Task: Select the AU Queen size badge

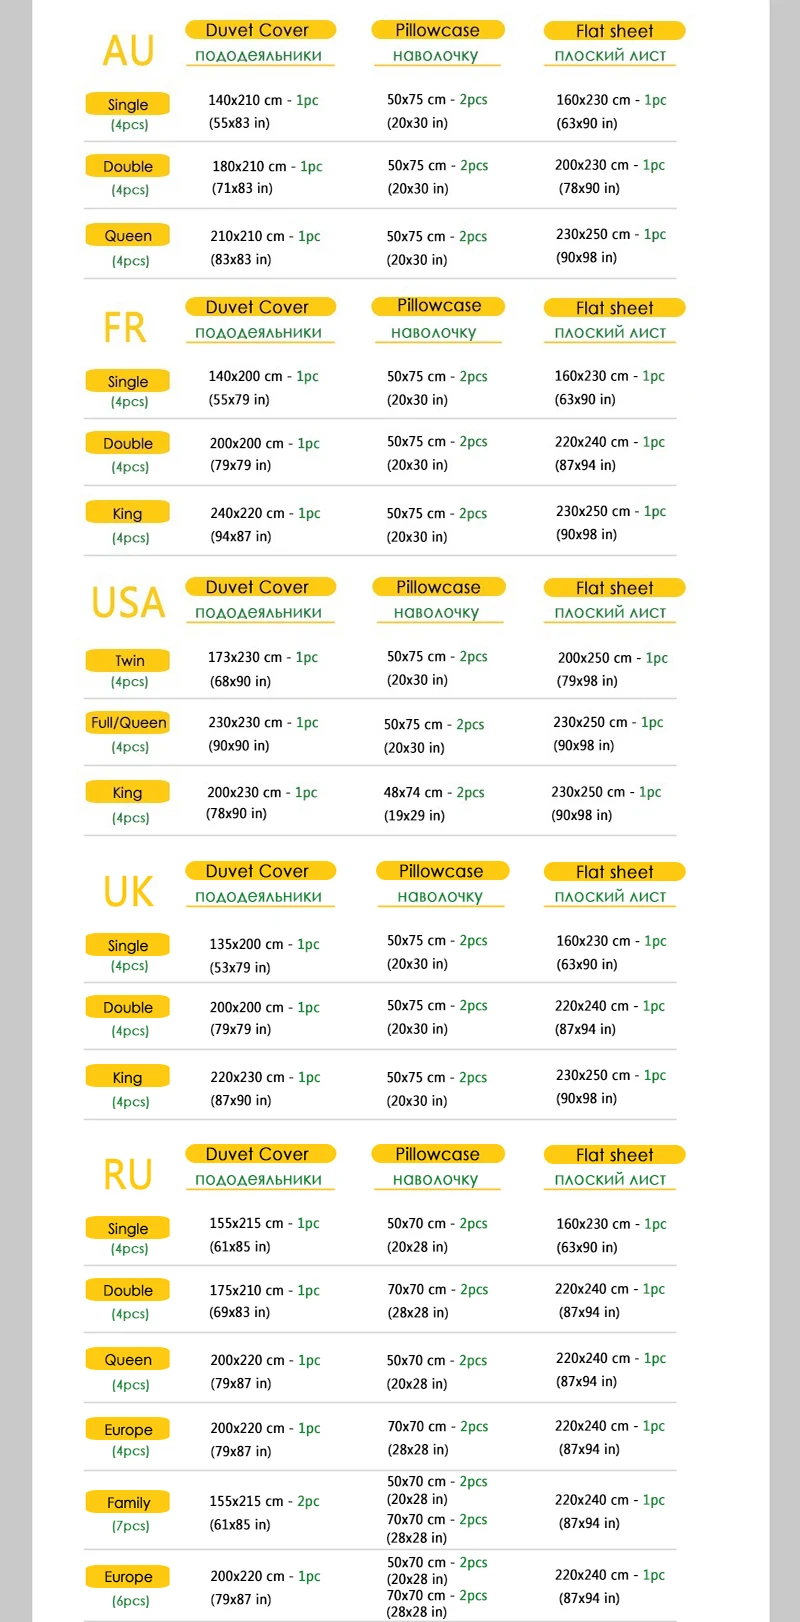Action: [x=128, y=236]
